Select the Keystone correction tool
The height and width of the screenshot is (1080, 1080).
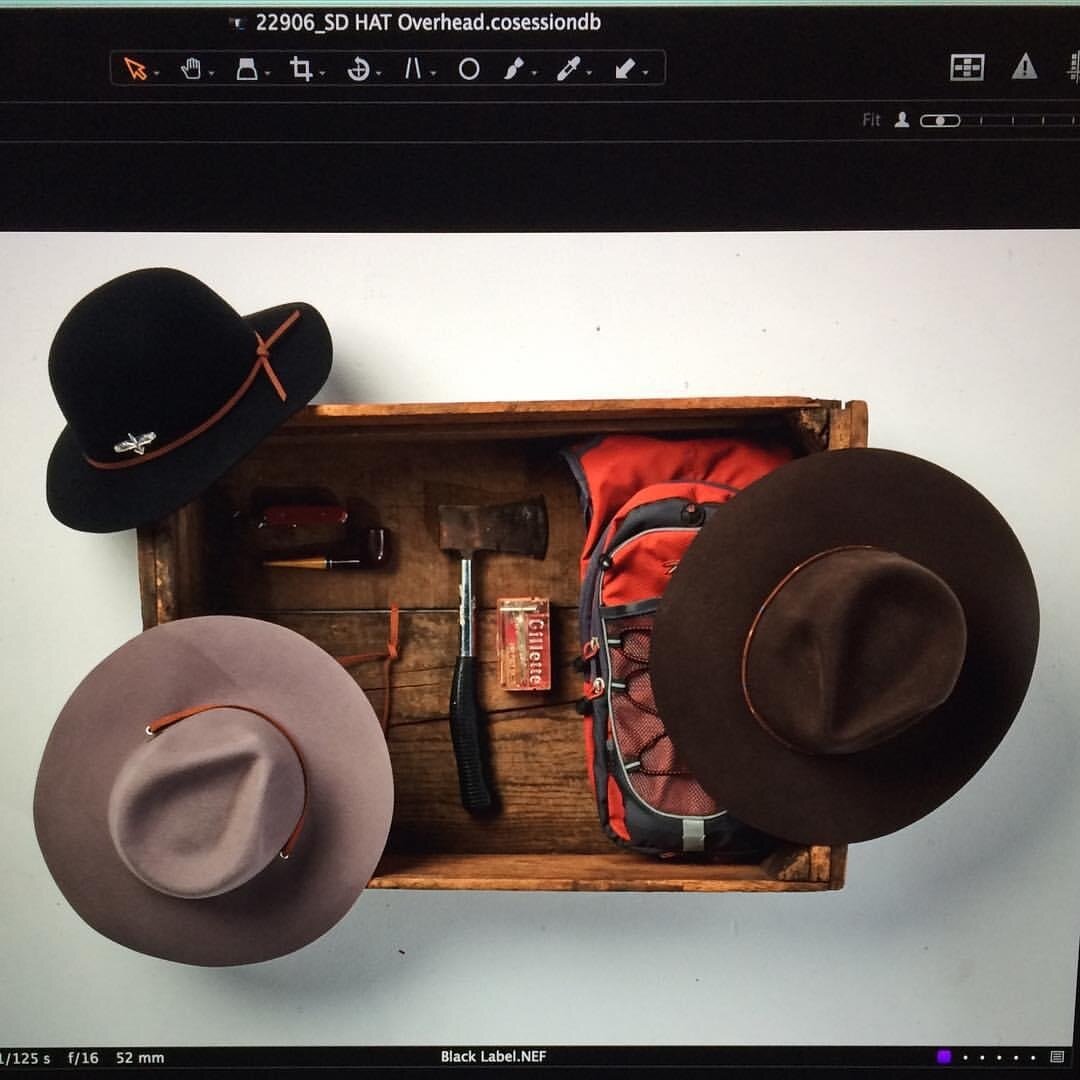click(247, 68)
